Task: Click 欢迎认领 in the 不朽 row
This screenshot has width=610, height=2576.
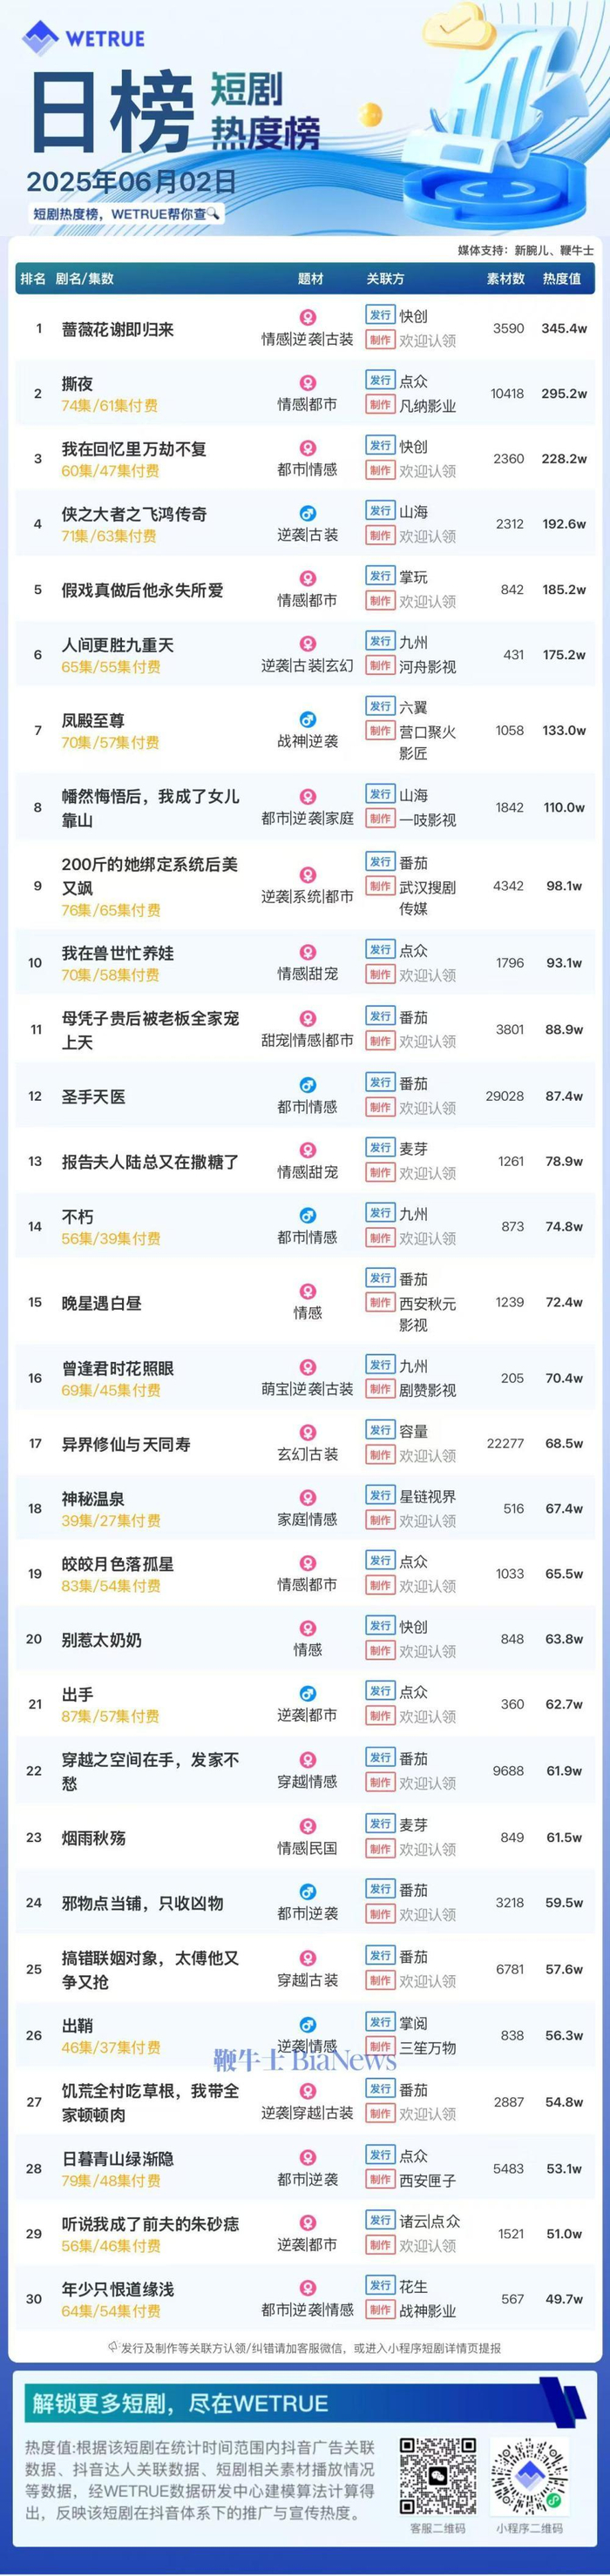Action: click(x=427, y=1238)
